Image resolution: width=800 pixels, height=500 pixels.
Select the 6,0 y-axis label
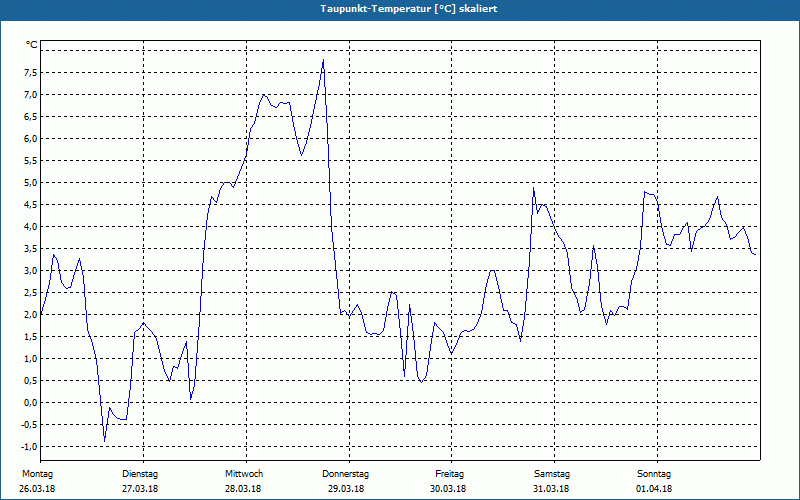pyautogui.click(x=30, y=138)
